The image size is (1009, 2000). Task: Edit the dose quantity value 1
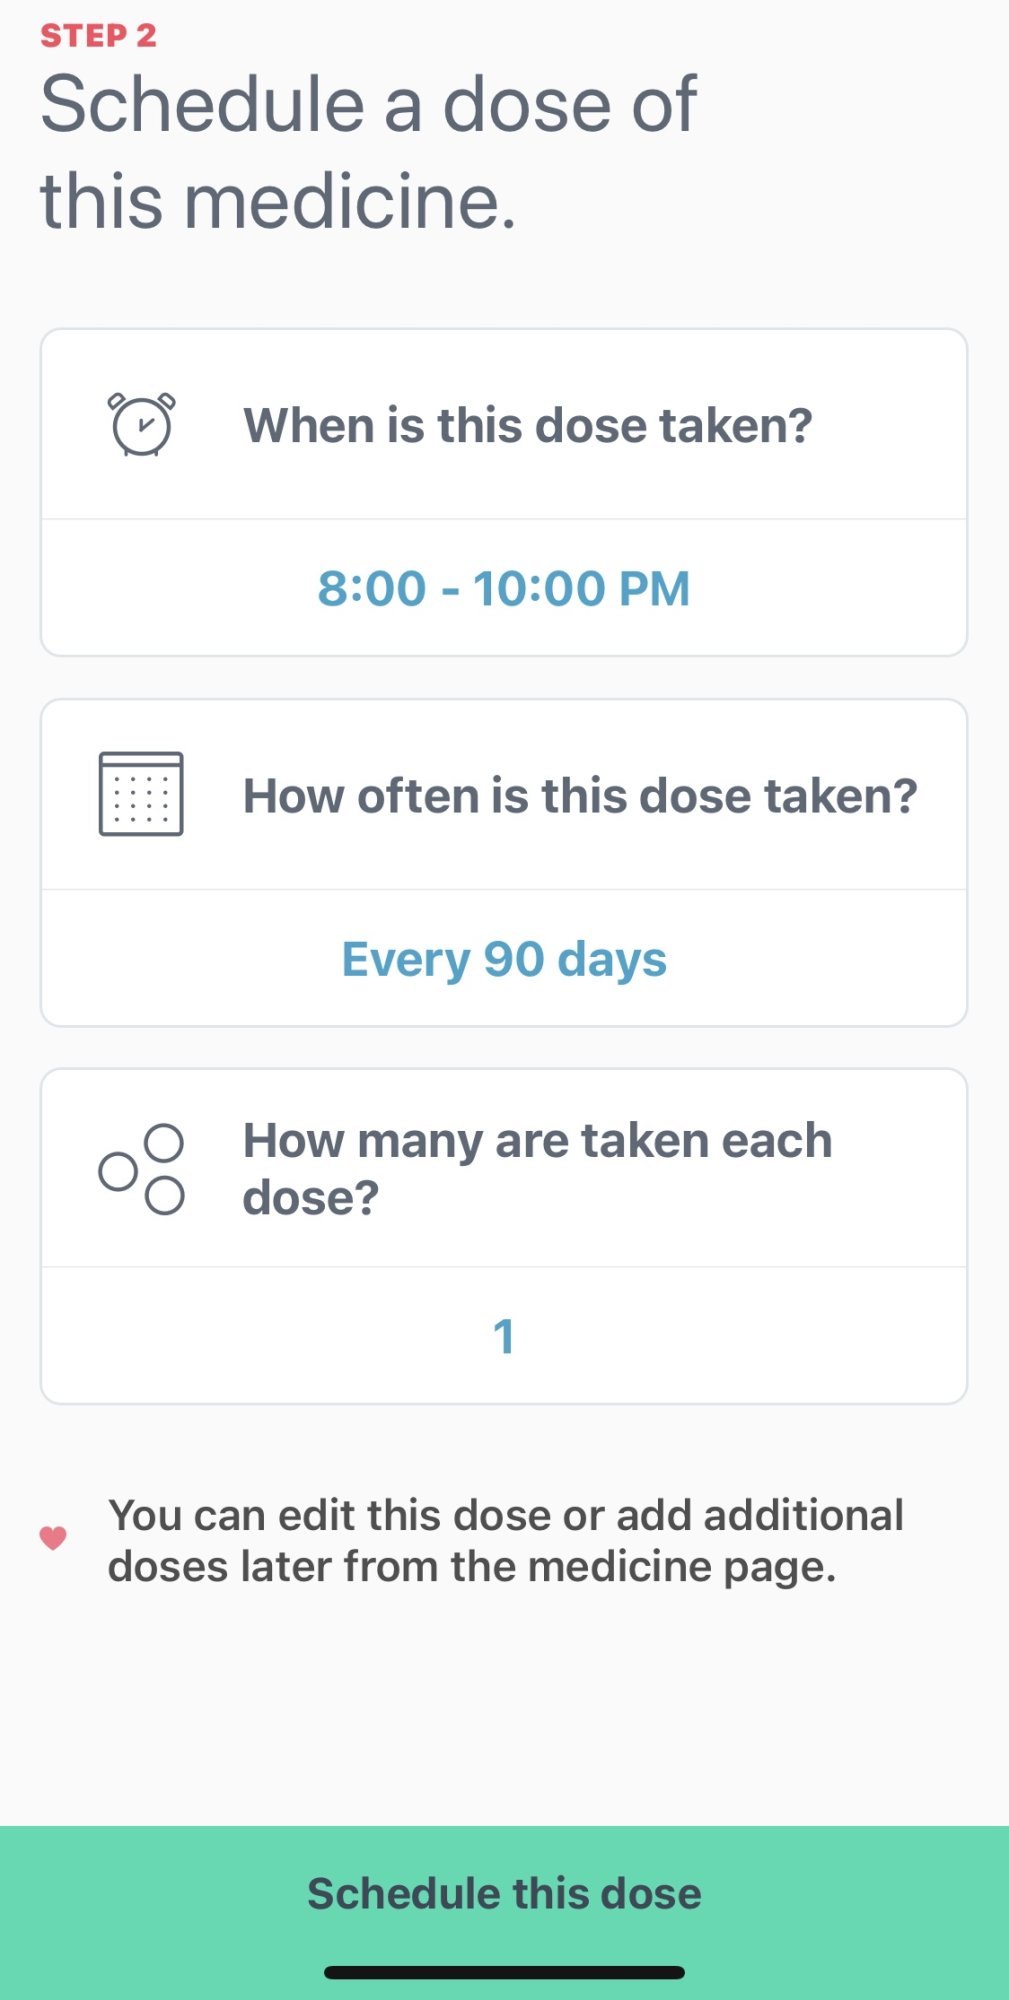tap(504, 1336)
